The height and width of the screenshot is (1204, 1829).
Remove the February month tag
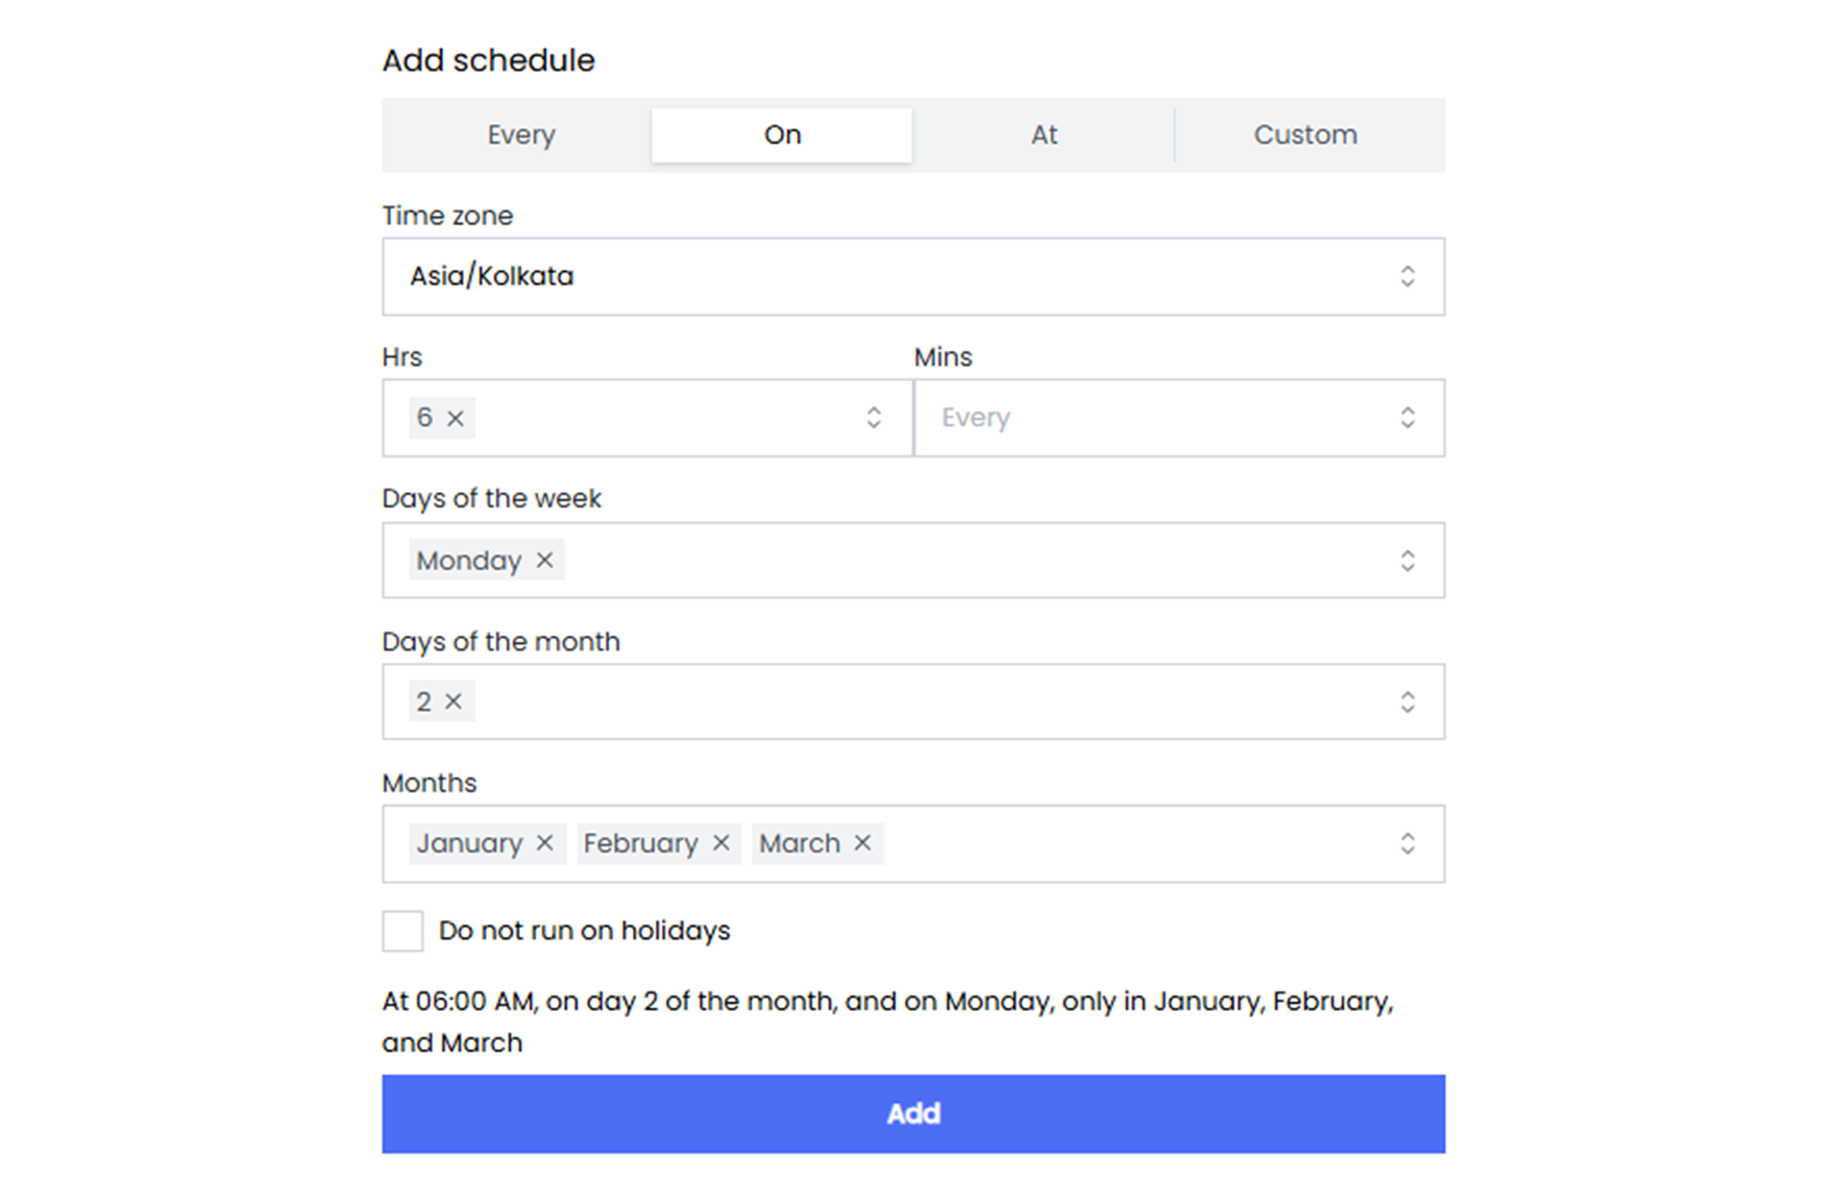[x=720, y=843]
